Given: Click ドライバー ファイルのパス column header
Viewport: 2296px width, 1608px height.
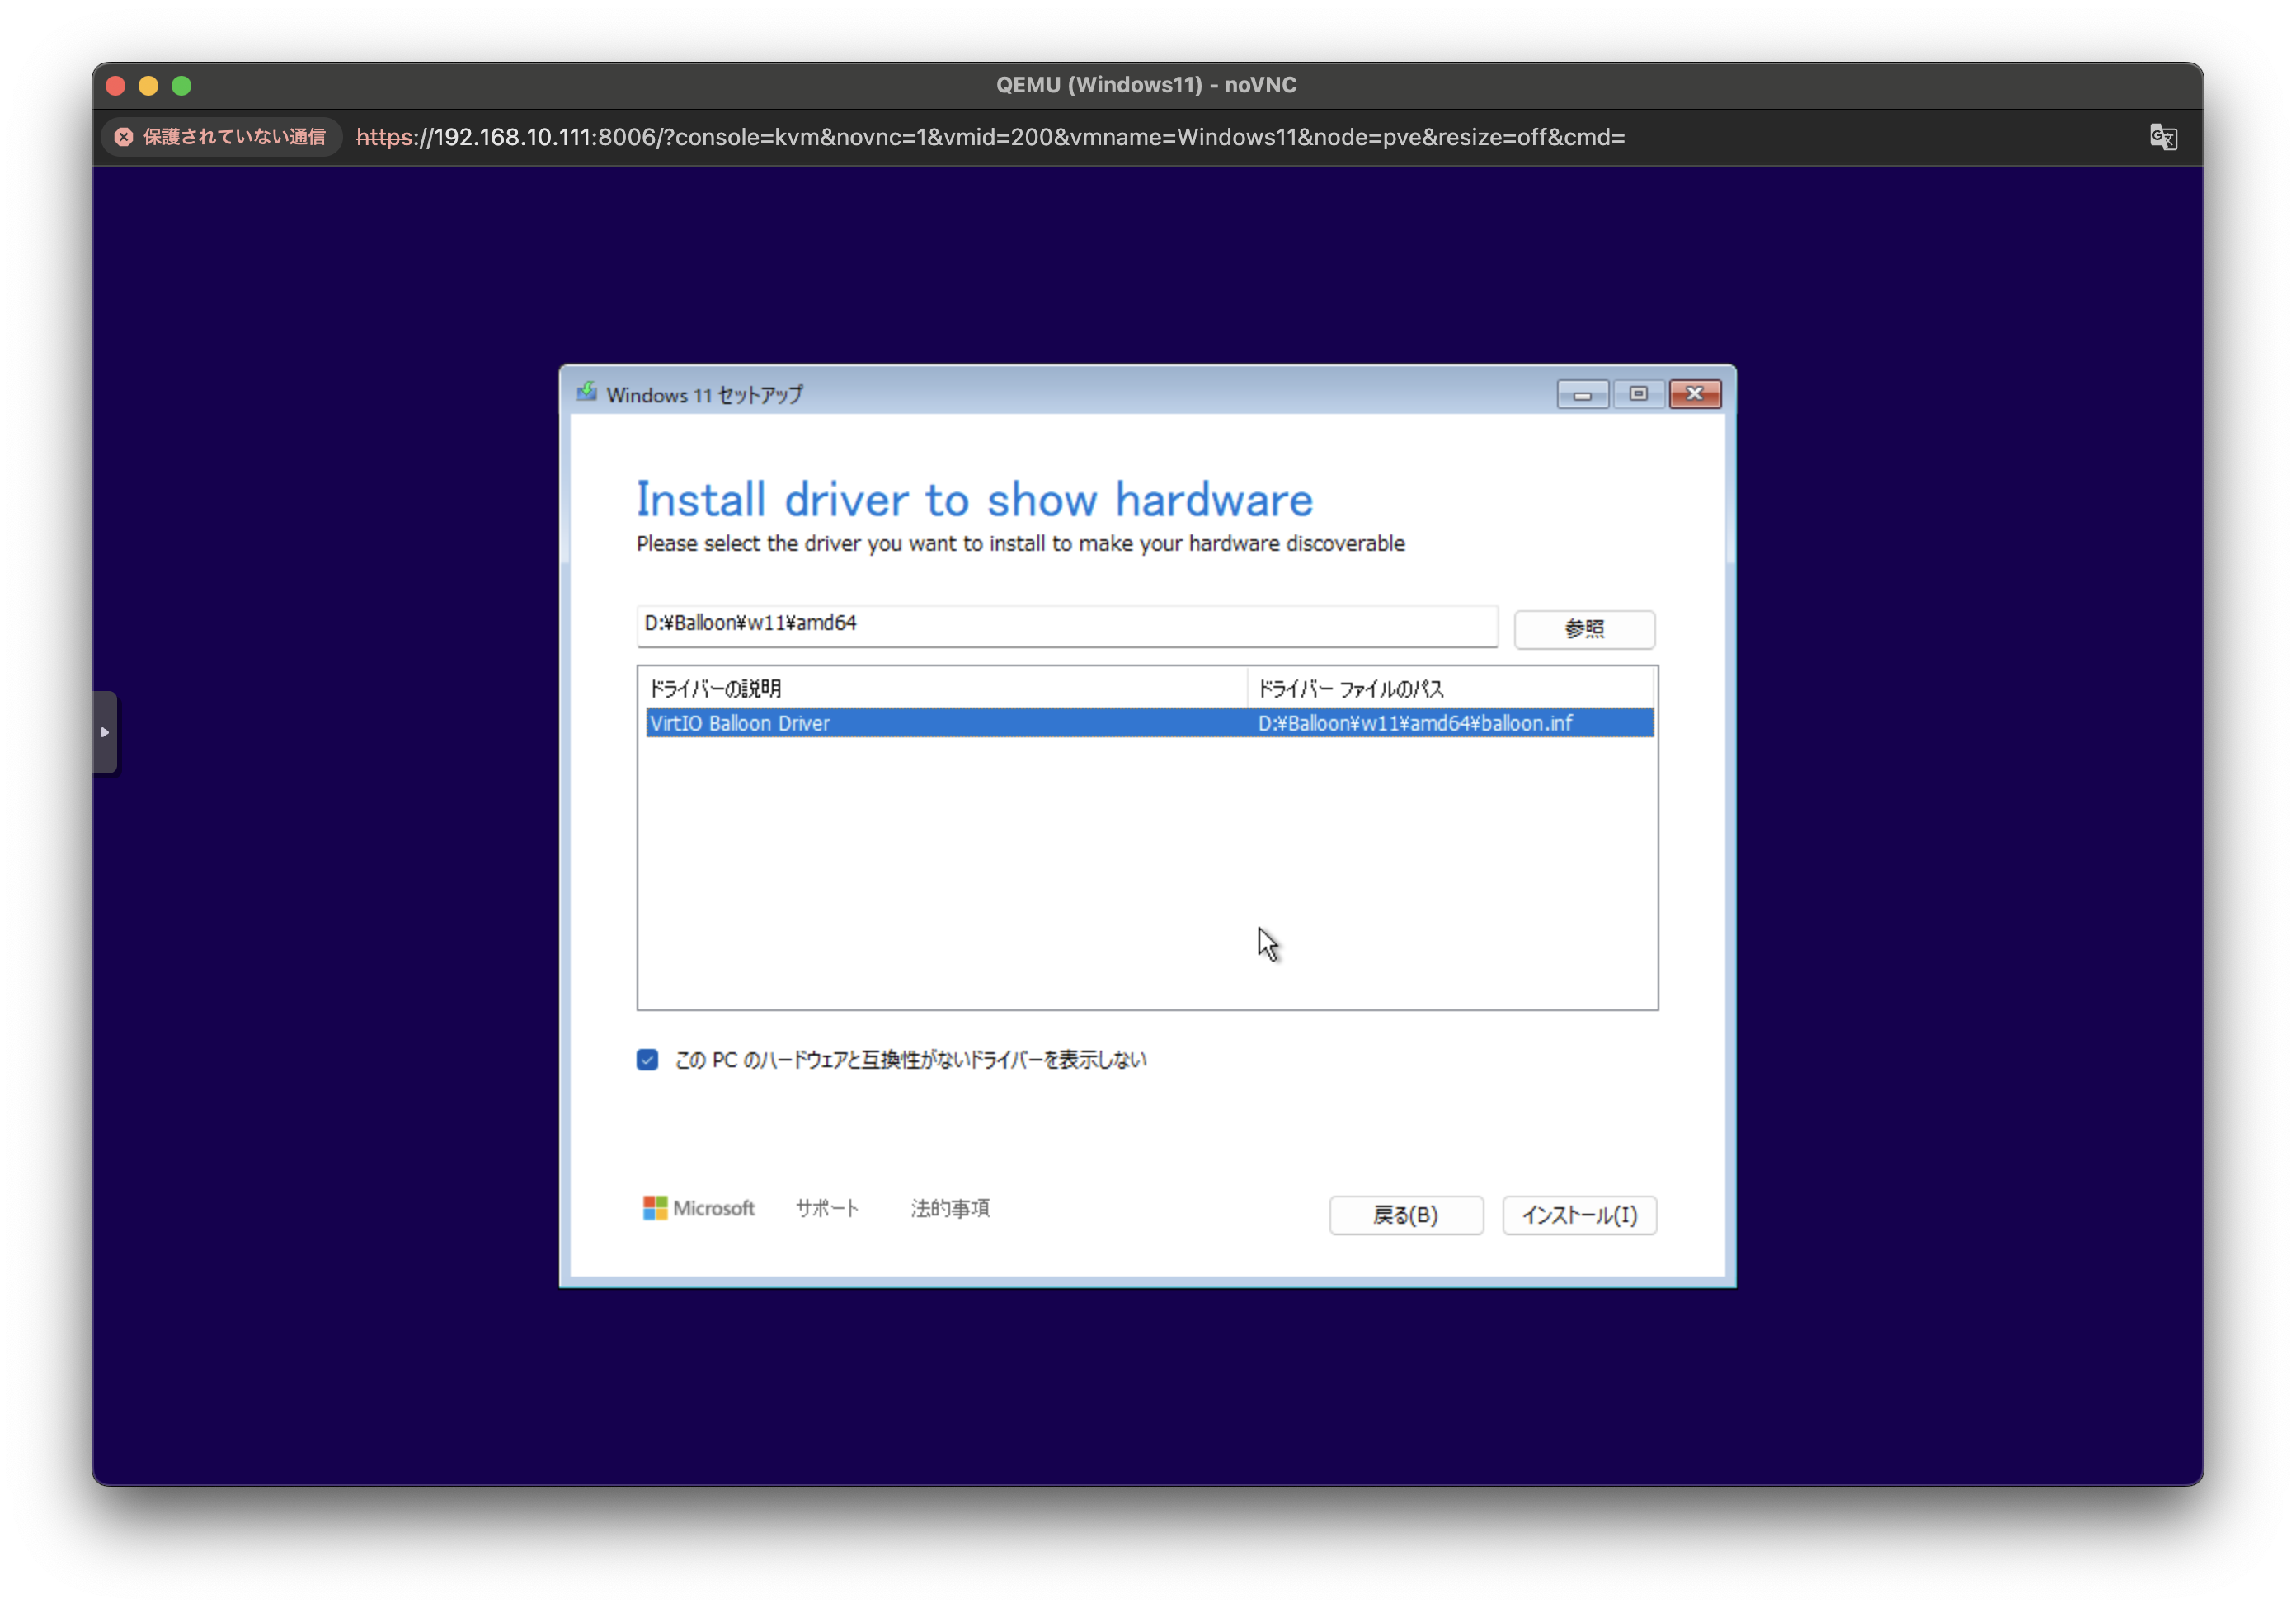Looking at the screenshot, I should 1448,688.
